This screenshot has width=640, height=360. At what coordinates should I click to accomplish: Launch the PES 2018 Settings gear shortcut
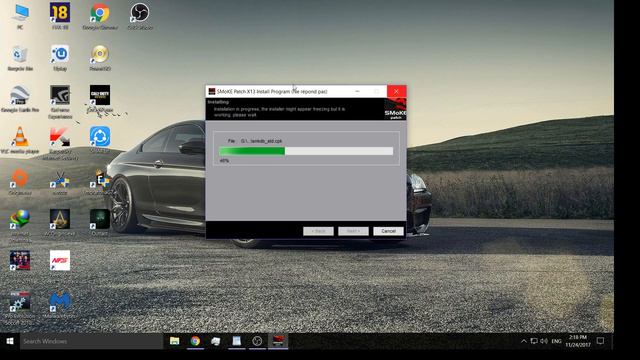[20, 308]
